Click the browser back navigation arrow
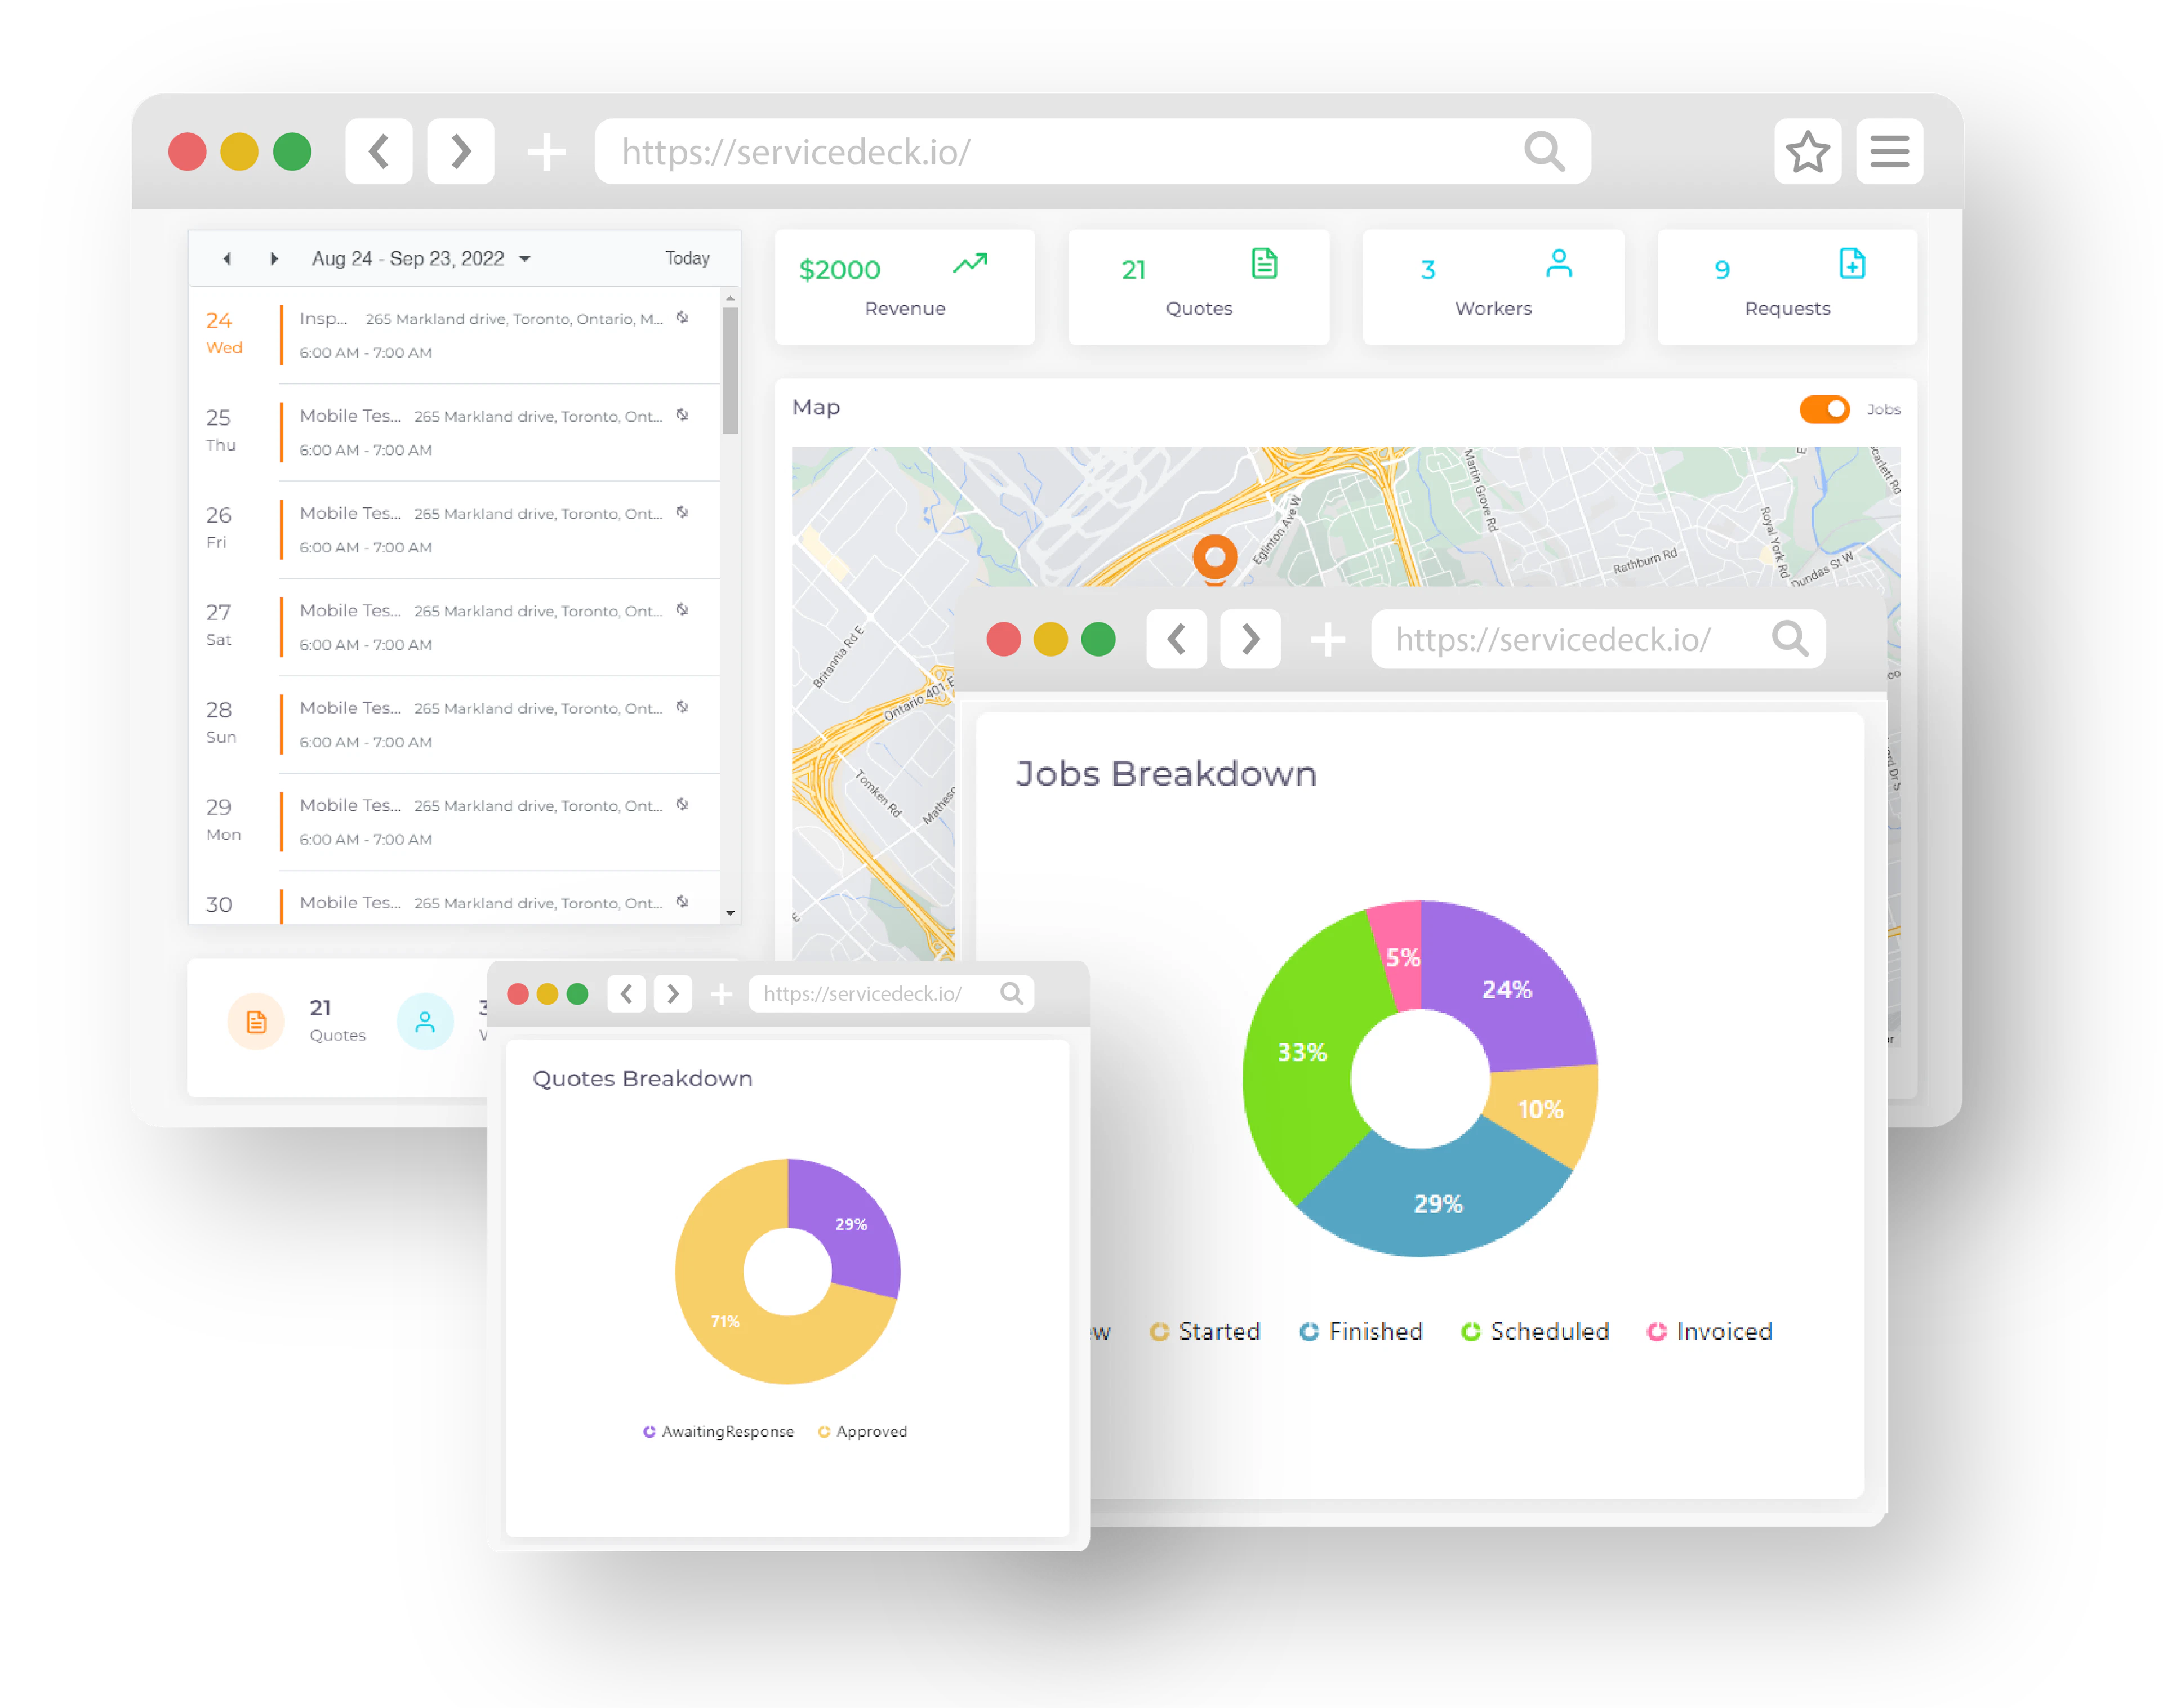The height and width of the screenshot is (1708, 2163). pos(379,152)
